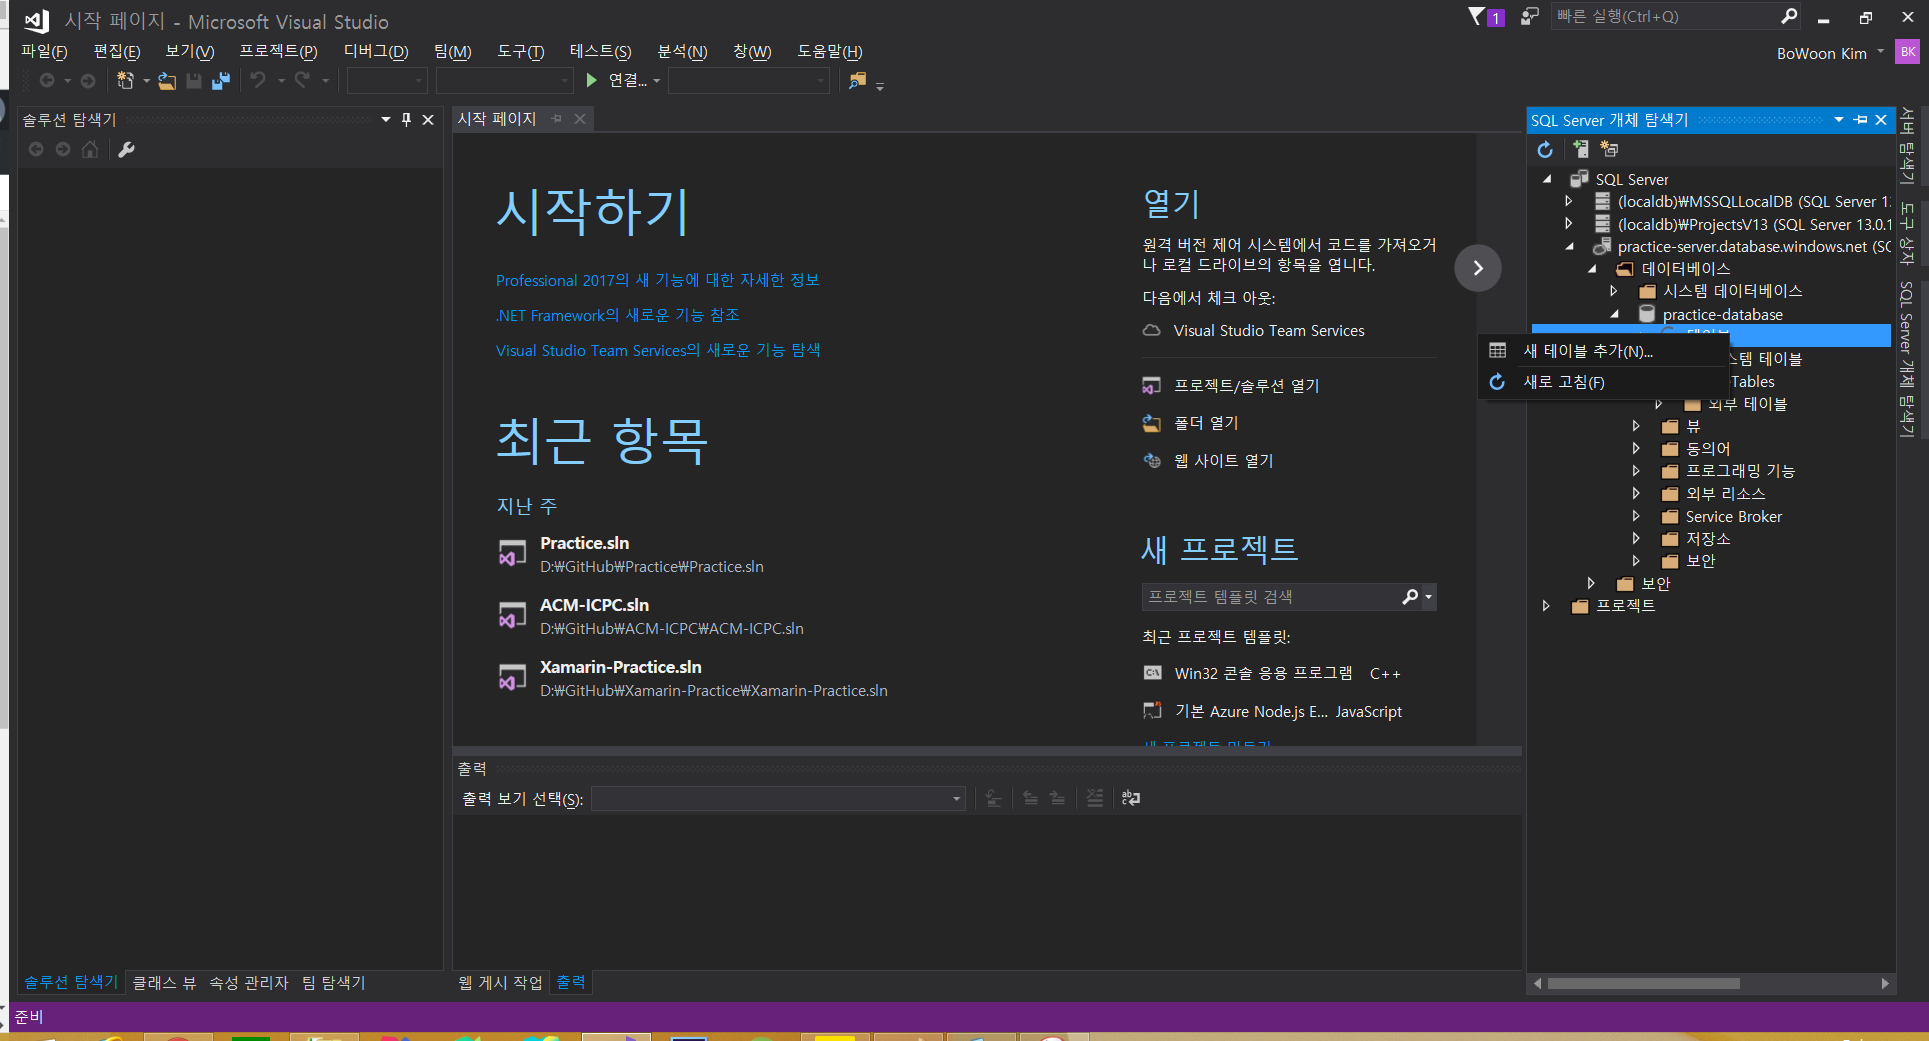Screen dimensions: 1929x1041
Task: Open the .NET Framework new features link
Action: (x=618, y=315)
